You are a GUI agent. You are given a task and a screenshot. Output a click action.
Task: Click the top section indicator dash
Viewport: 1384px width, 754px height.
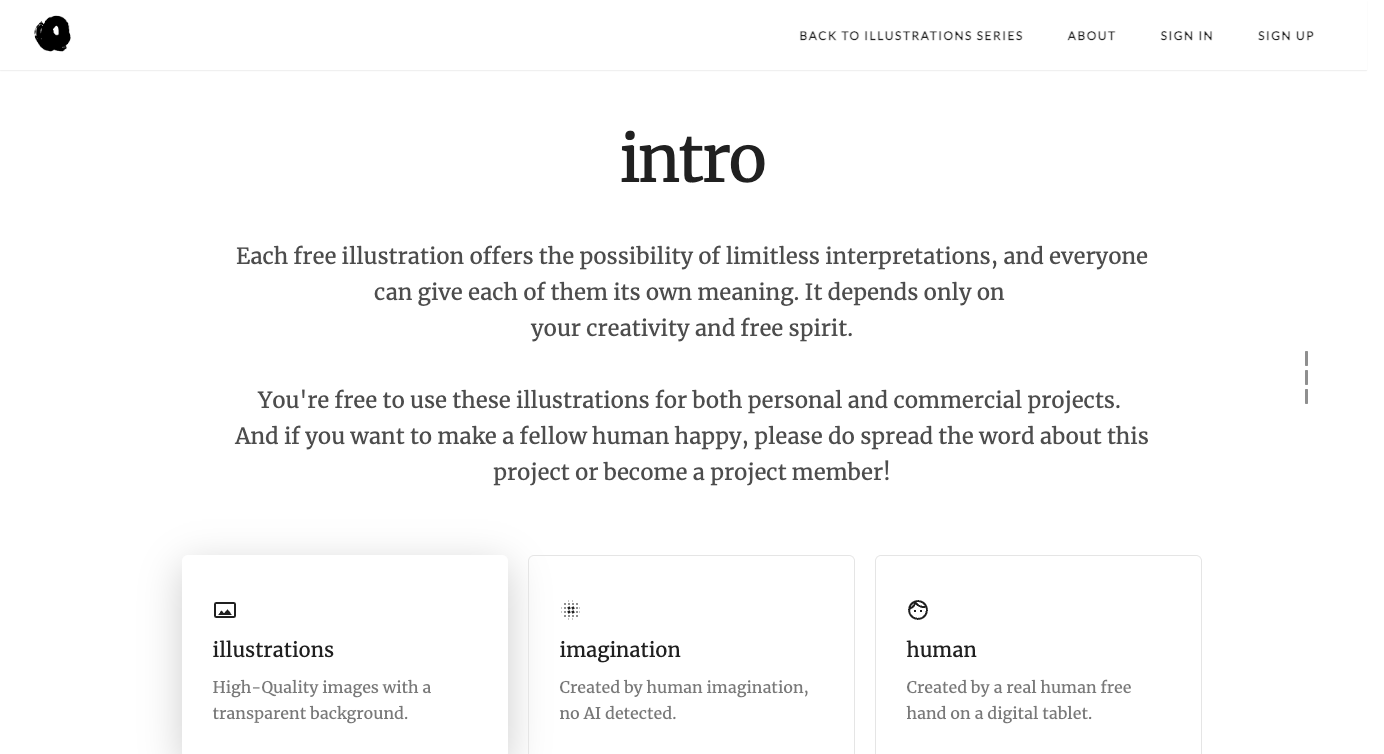(x=1306, y=359)
